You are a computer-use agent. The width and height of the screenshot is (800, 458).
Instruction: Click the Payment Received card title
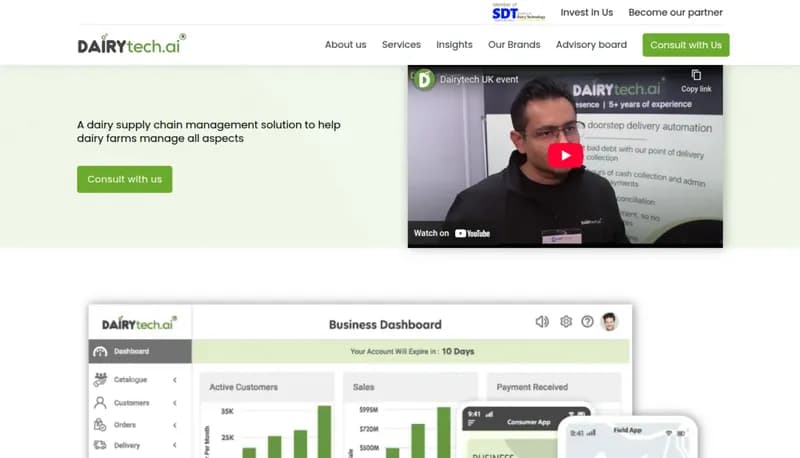[x=532, y=387]
